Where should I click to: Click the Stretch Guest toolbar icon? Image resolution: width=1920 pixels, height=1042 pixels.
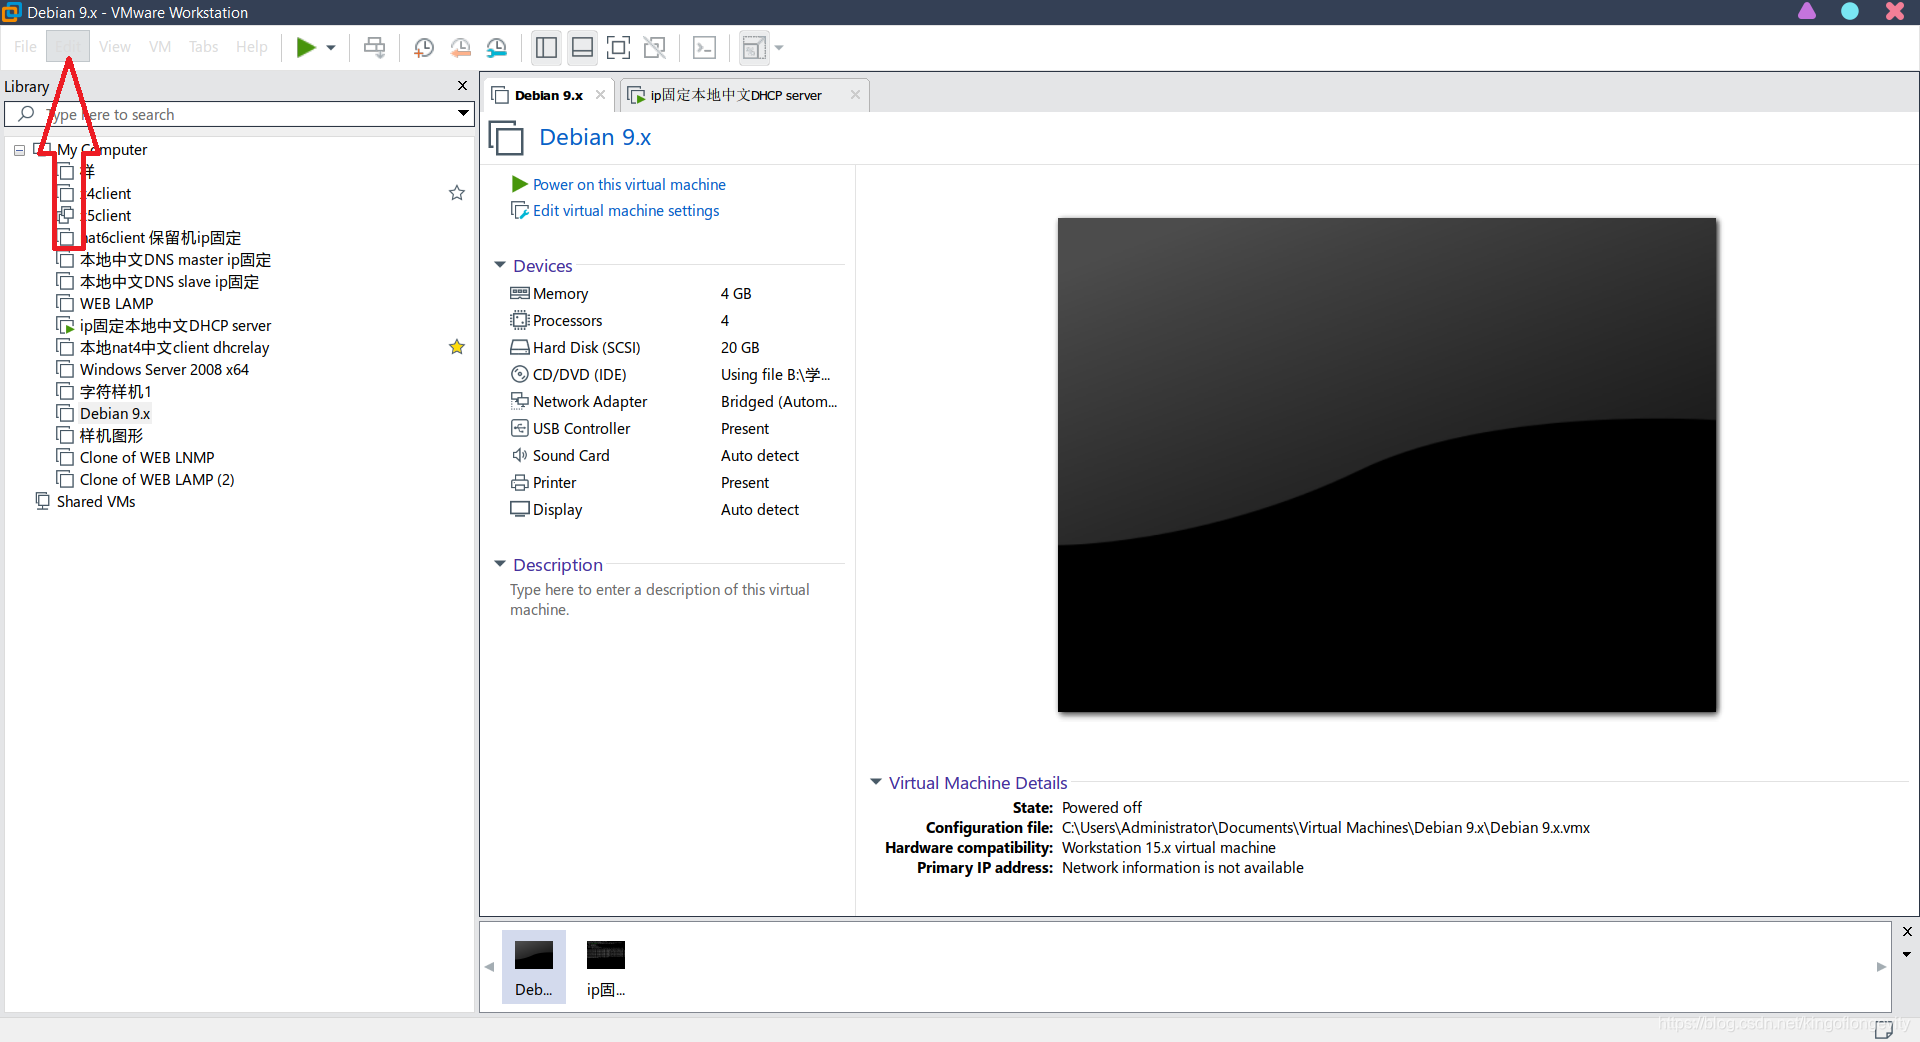(754, 47)
